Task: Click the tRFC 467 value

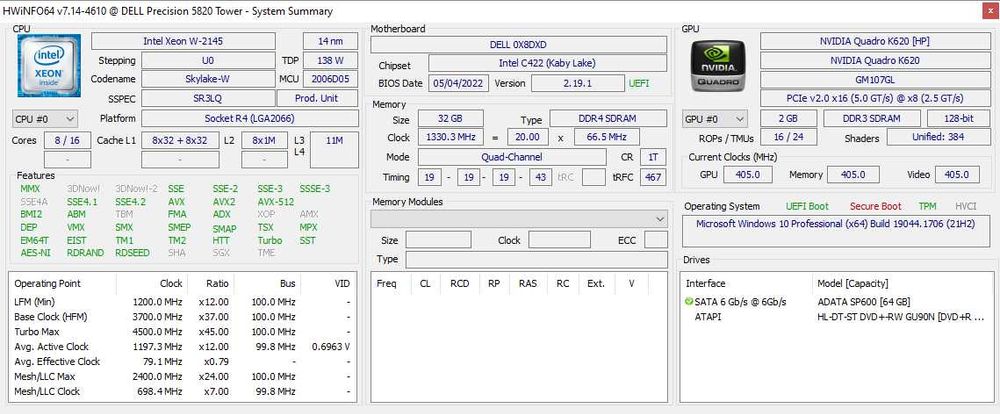Action: click(x=654, y=177)
